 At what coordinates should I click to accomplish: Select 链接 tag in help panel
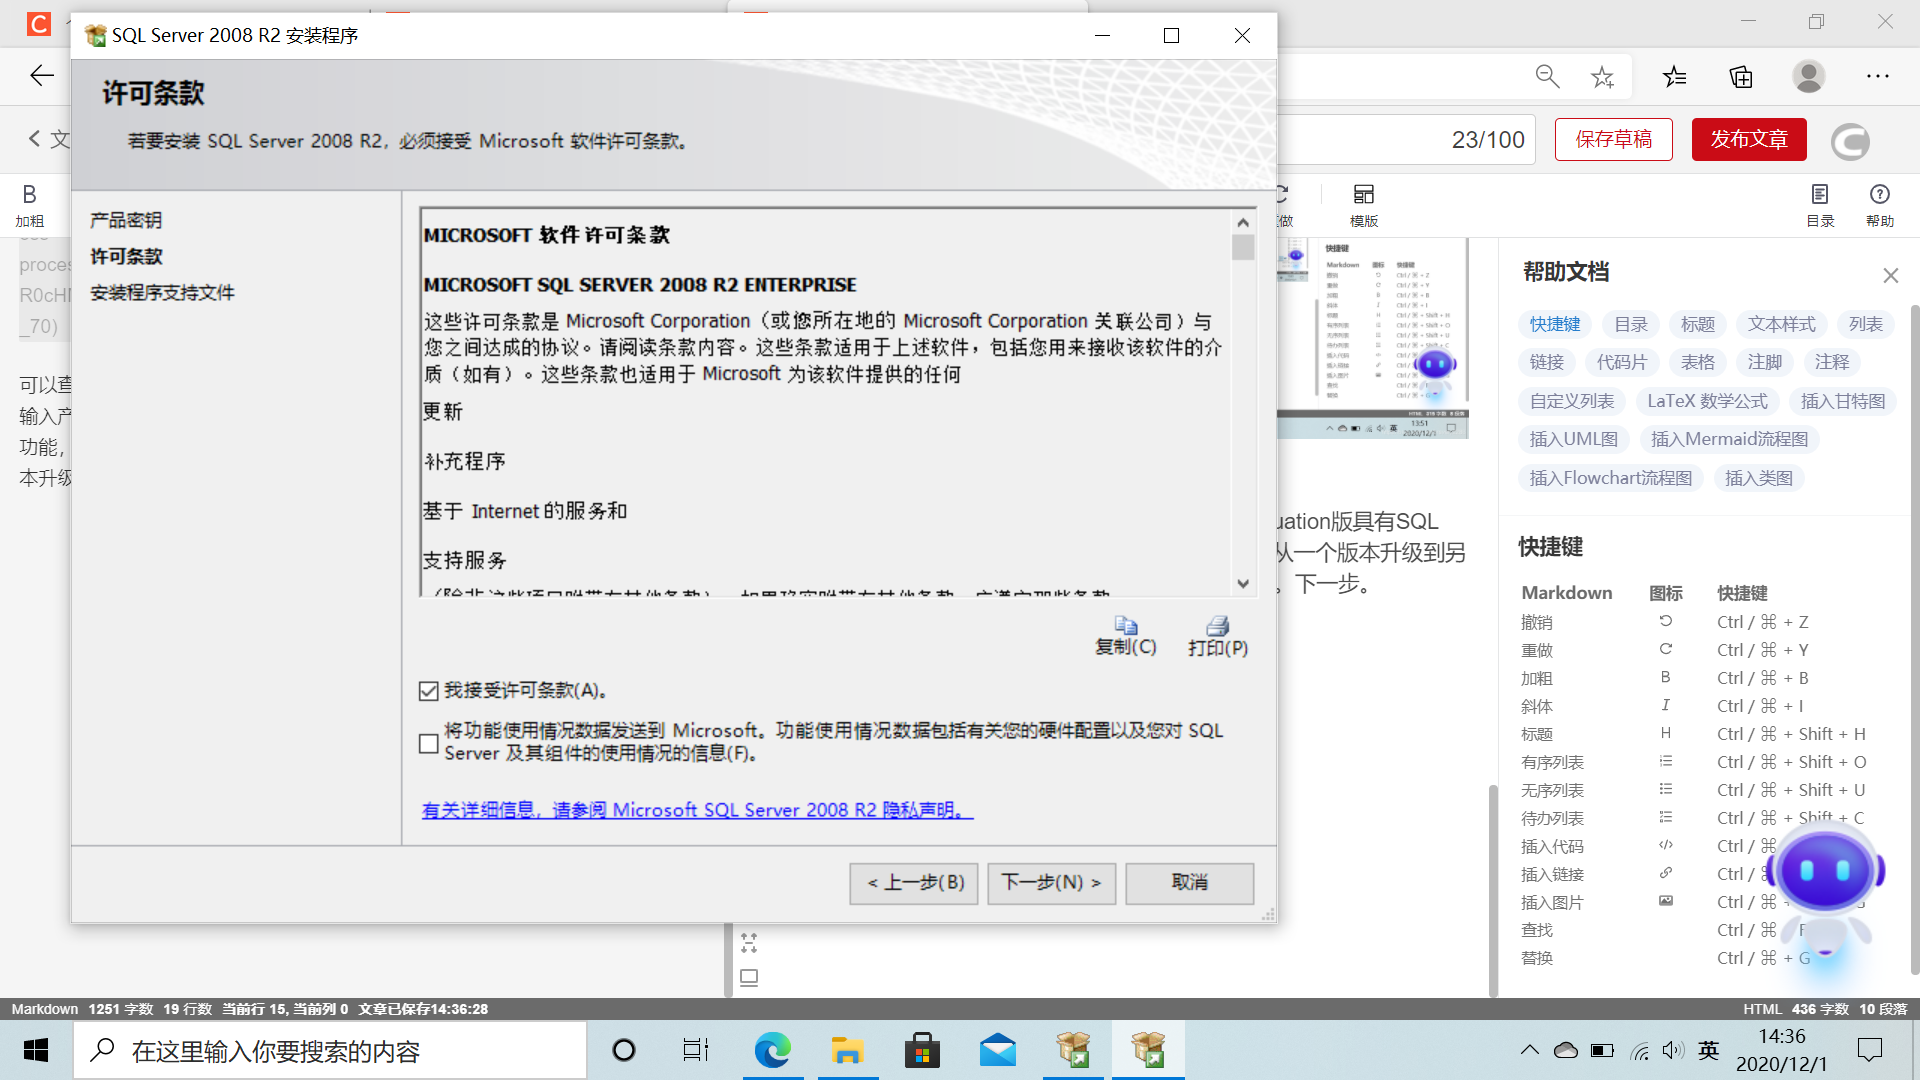click(x=1547, y=362)
